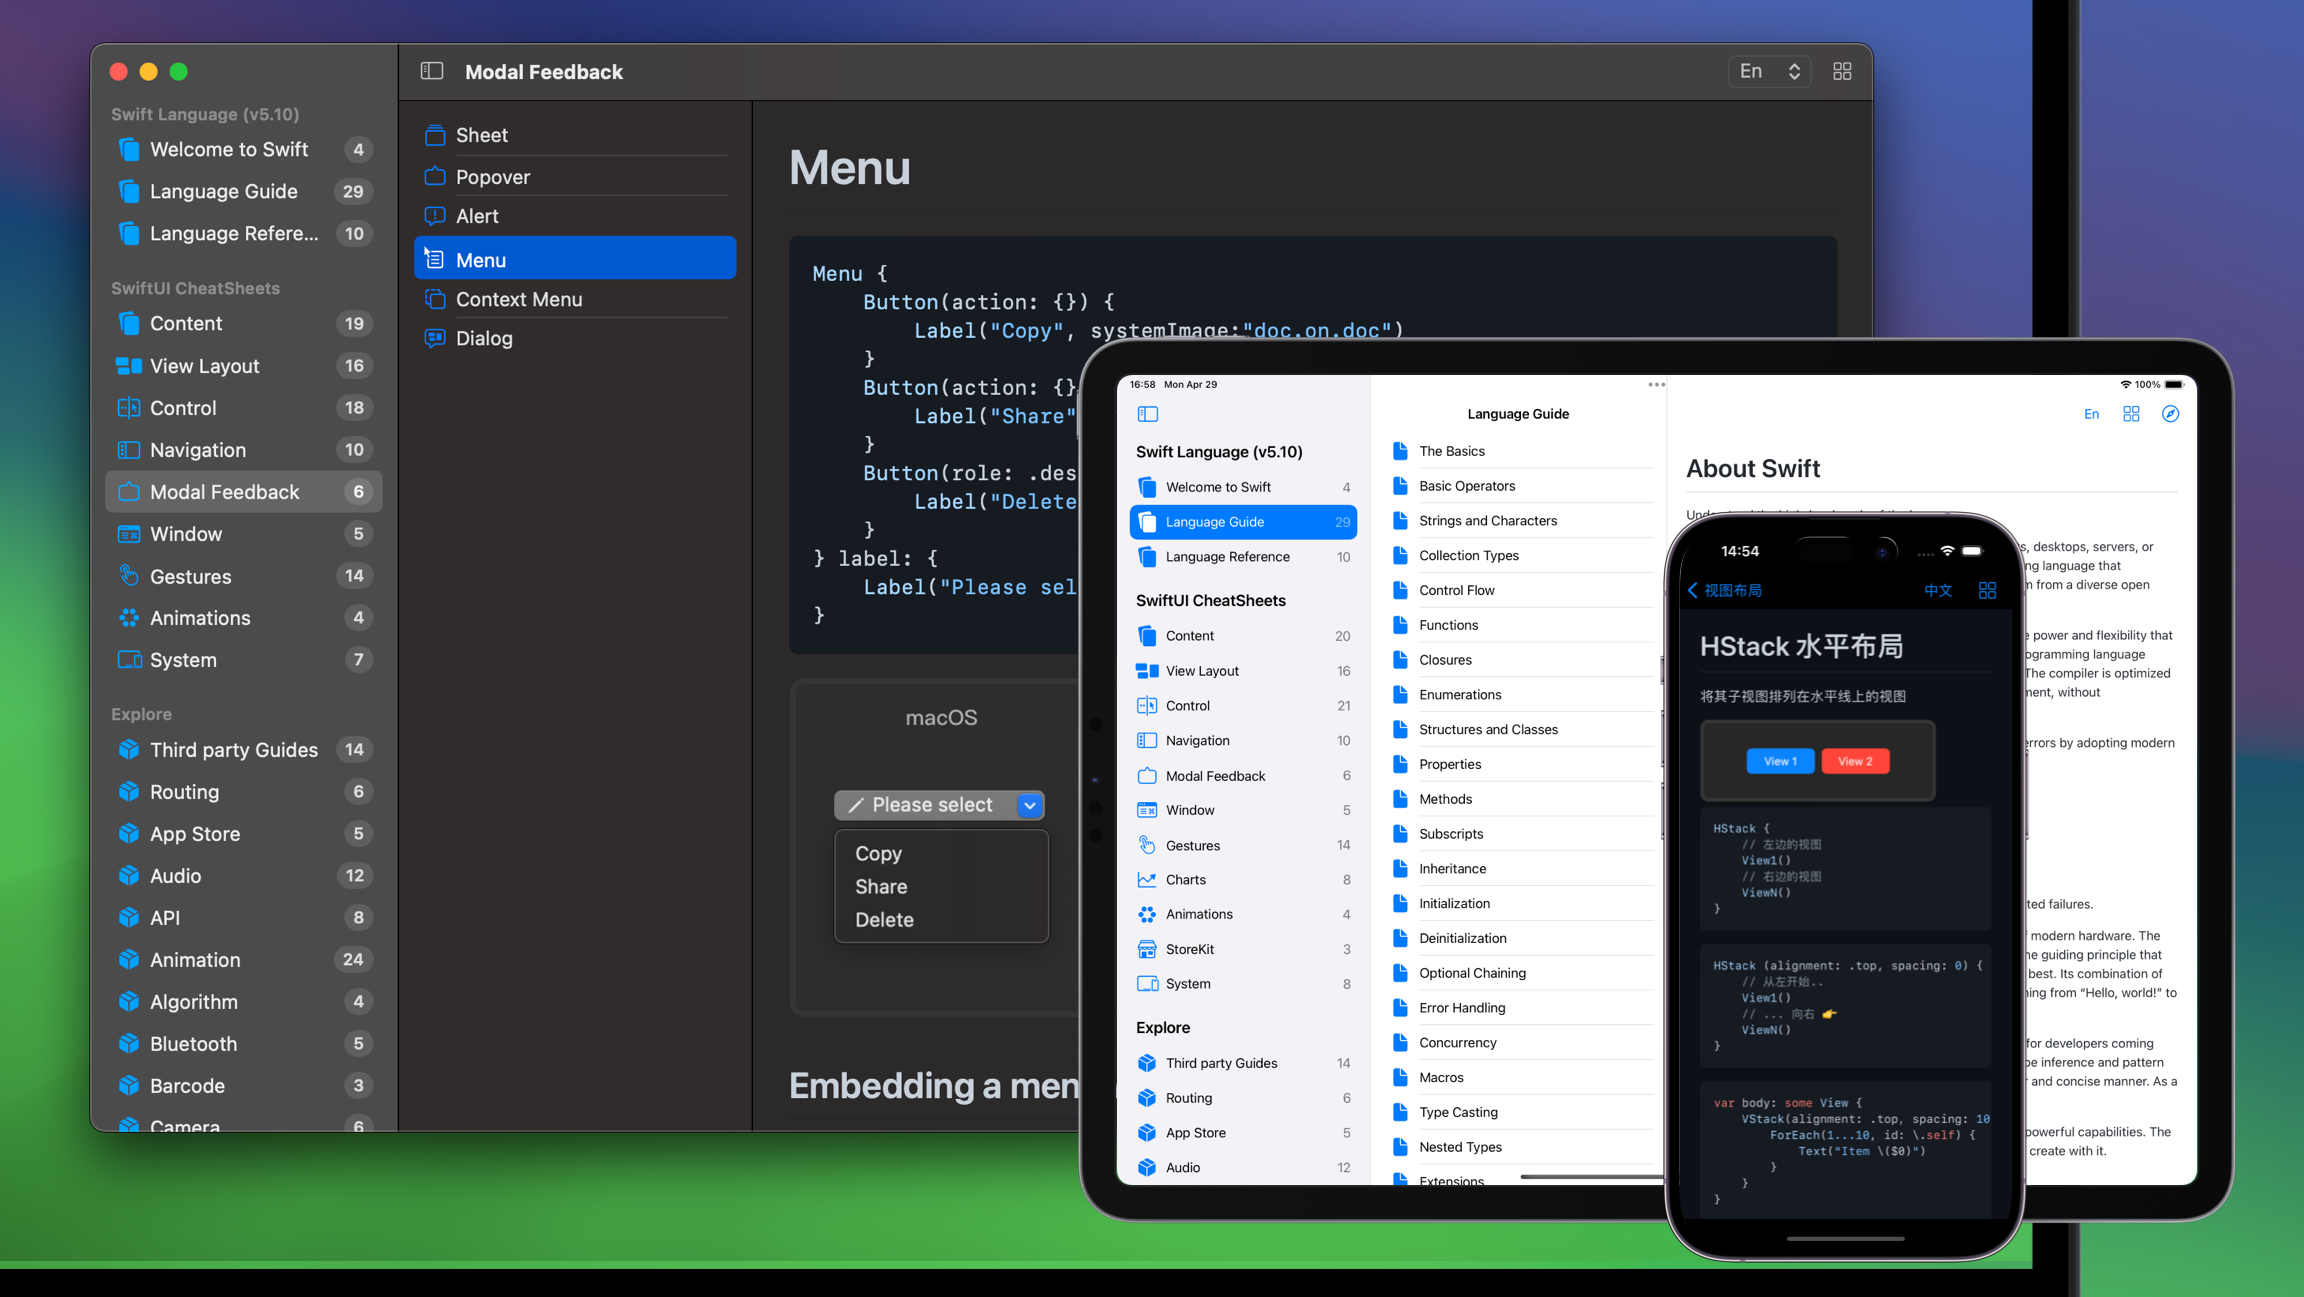Open Audio in iPad sidebar
The image size is (2304, 1297).
[1243, 1168]
